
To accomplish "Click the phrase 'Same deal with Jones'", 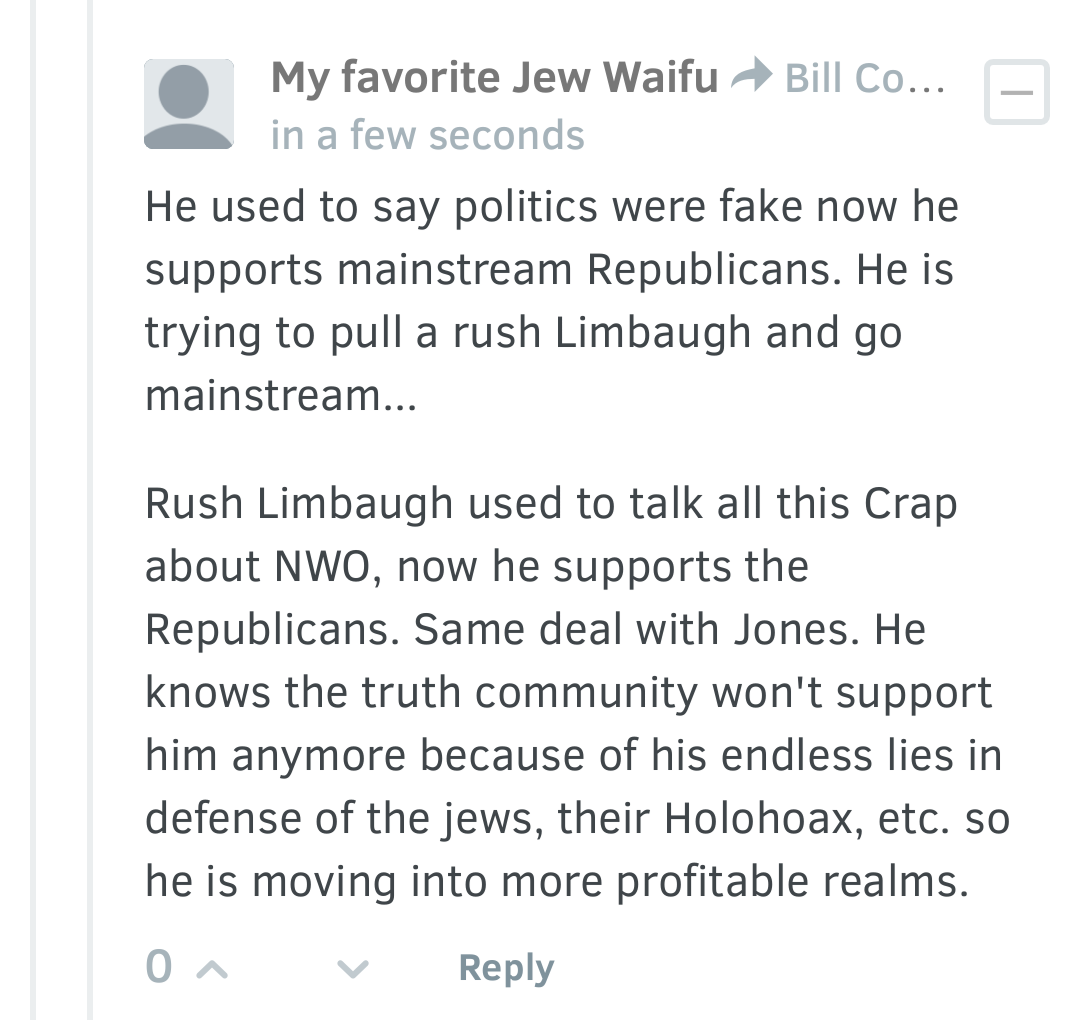I will (636, 630).
